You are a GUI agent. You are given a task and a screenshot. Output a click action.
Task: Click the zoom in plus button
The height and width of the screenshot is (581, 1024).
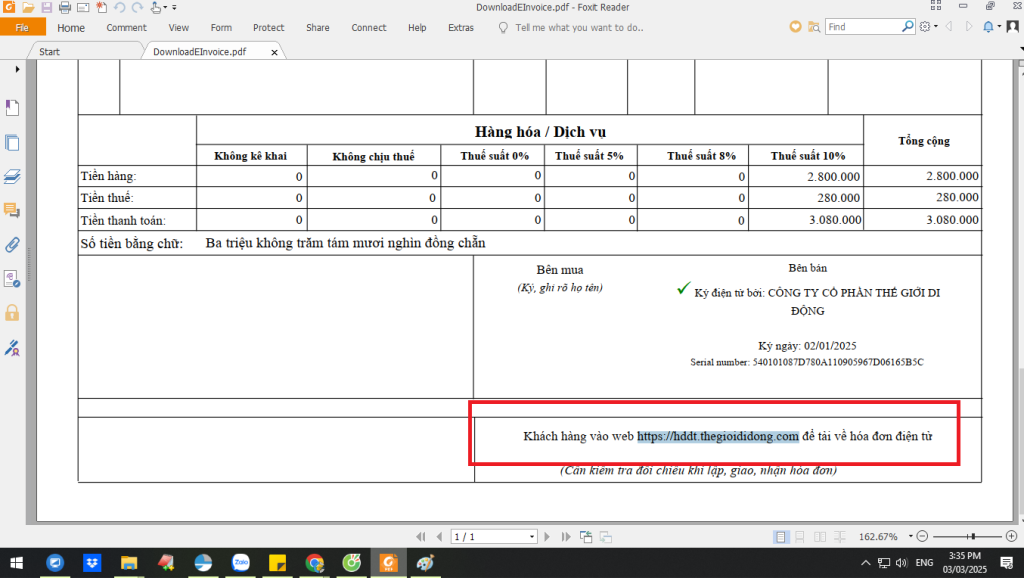point(1011,537)
